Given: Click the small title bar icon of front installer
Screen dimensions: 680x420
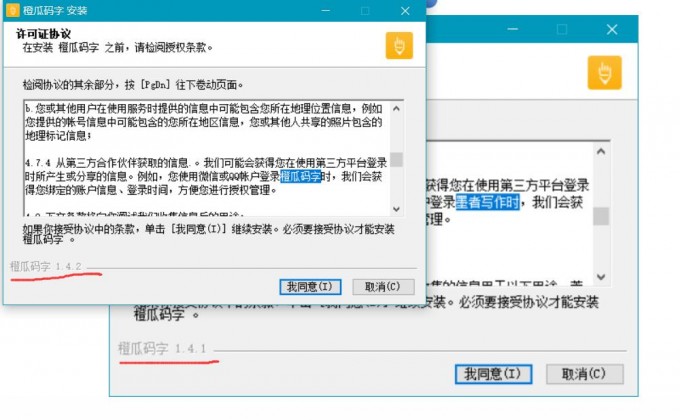Looking at the screenshot, I should point(12,10).
